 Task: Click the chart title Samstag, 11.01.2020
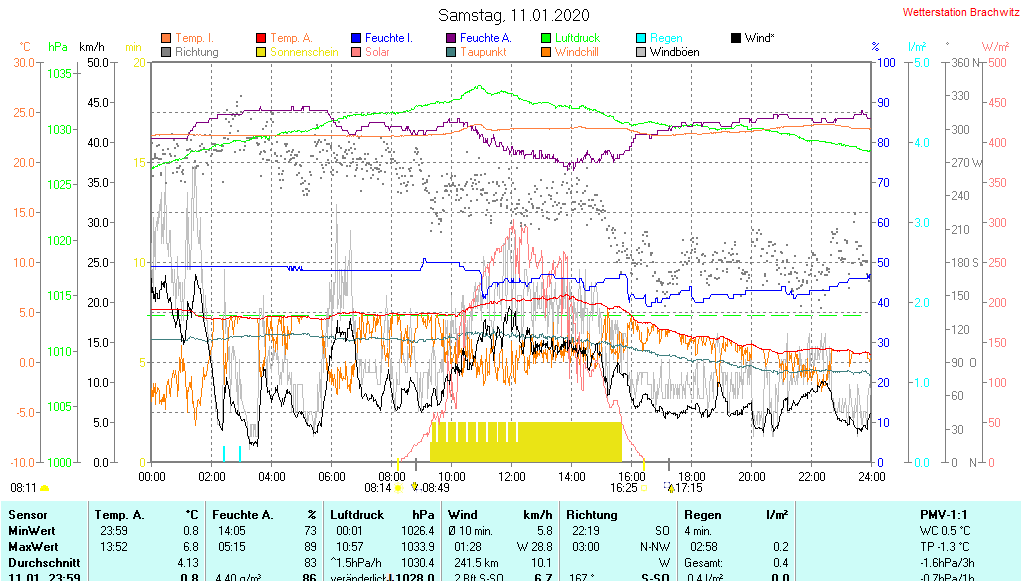tap(514, 15)
